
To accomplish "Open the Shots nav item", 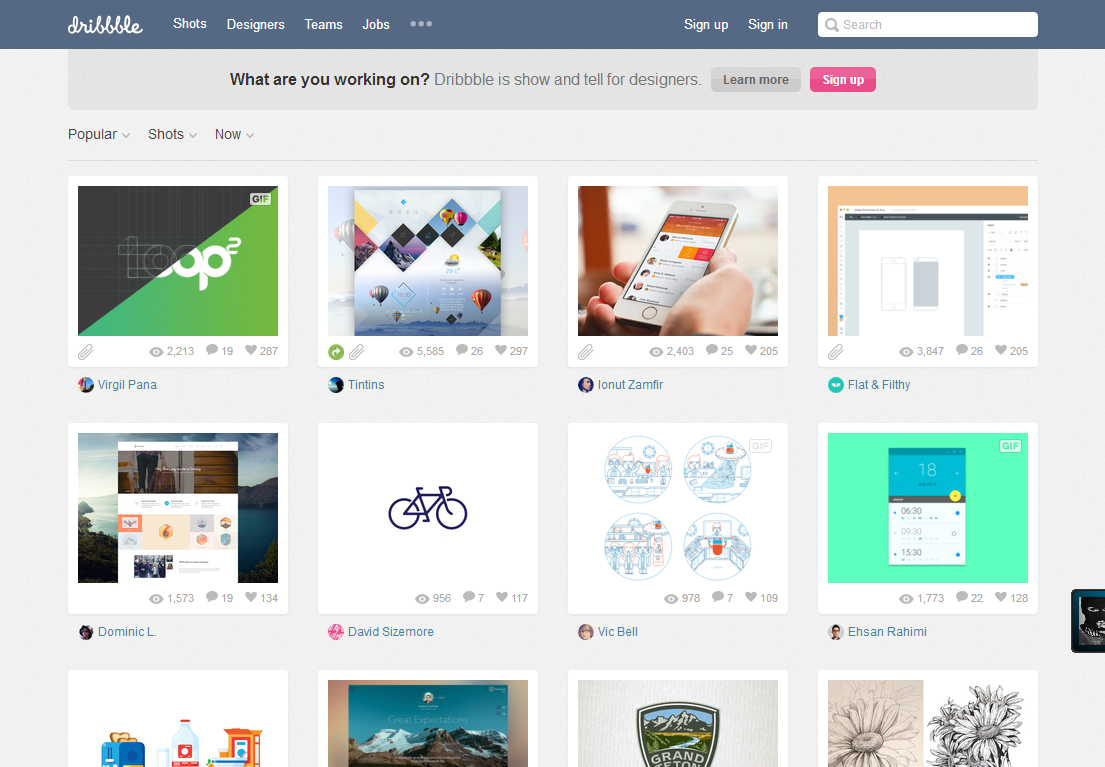I will tap(190, 24).
